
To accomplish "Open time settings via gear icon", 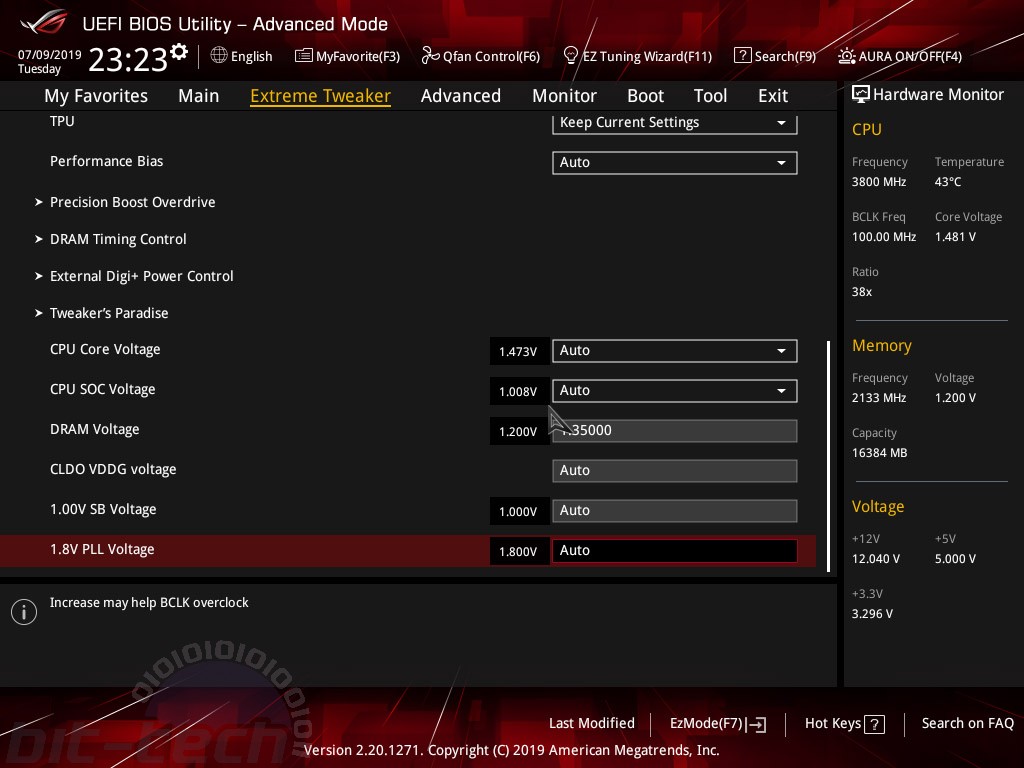I will tap(179, 52).
